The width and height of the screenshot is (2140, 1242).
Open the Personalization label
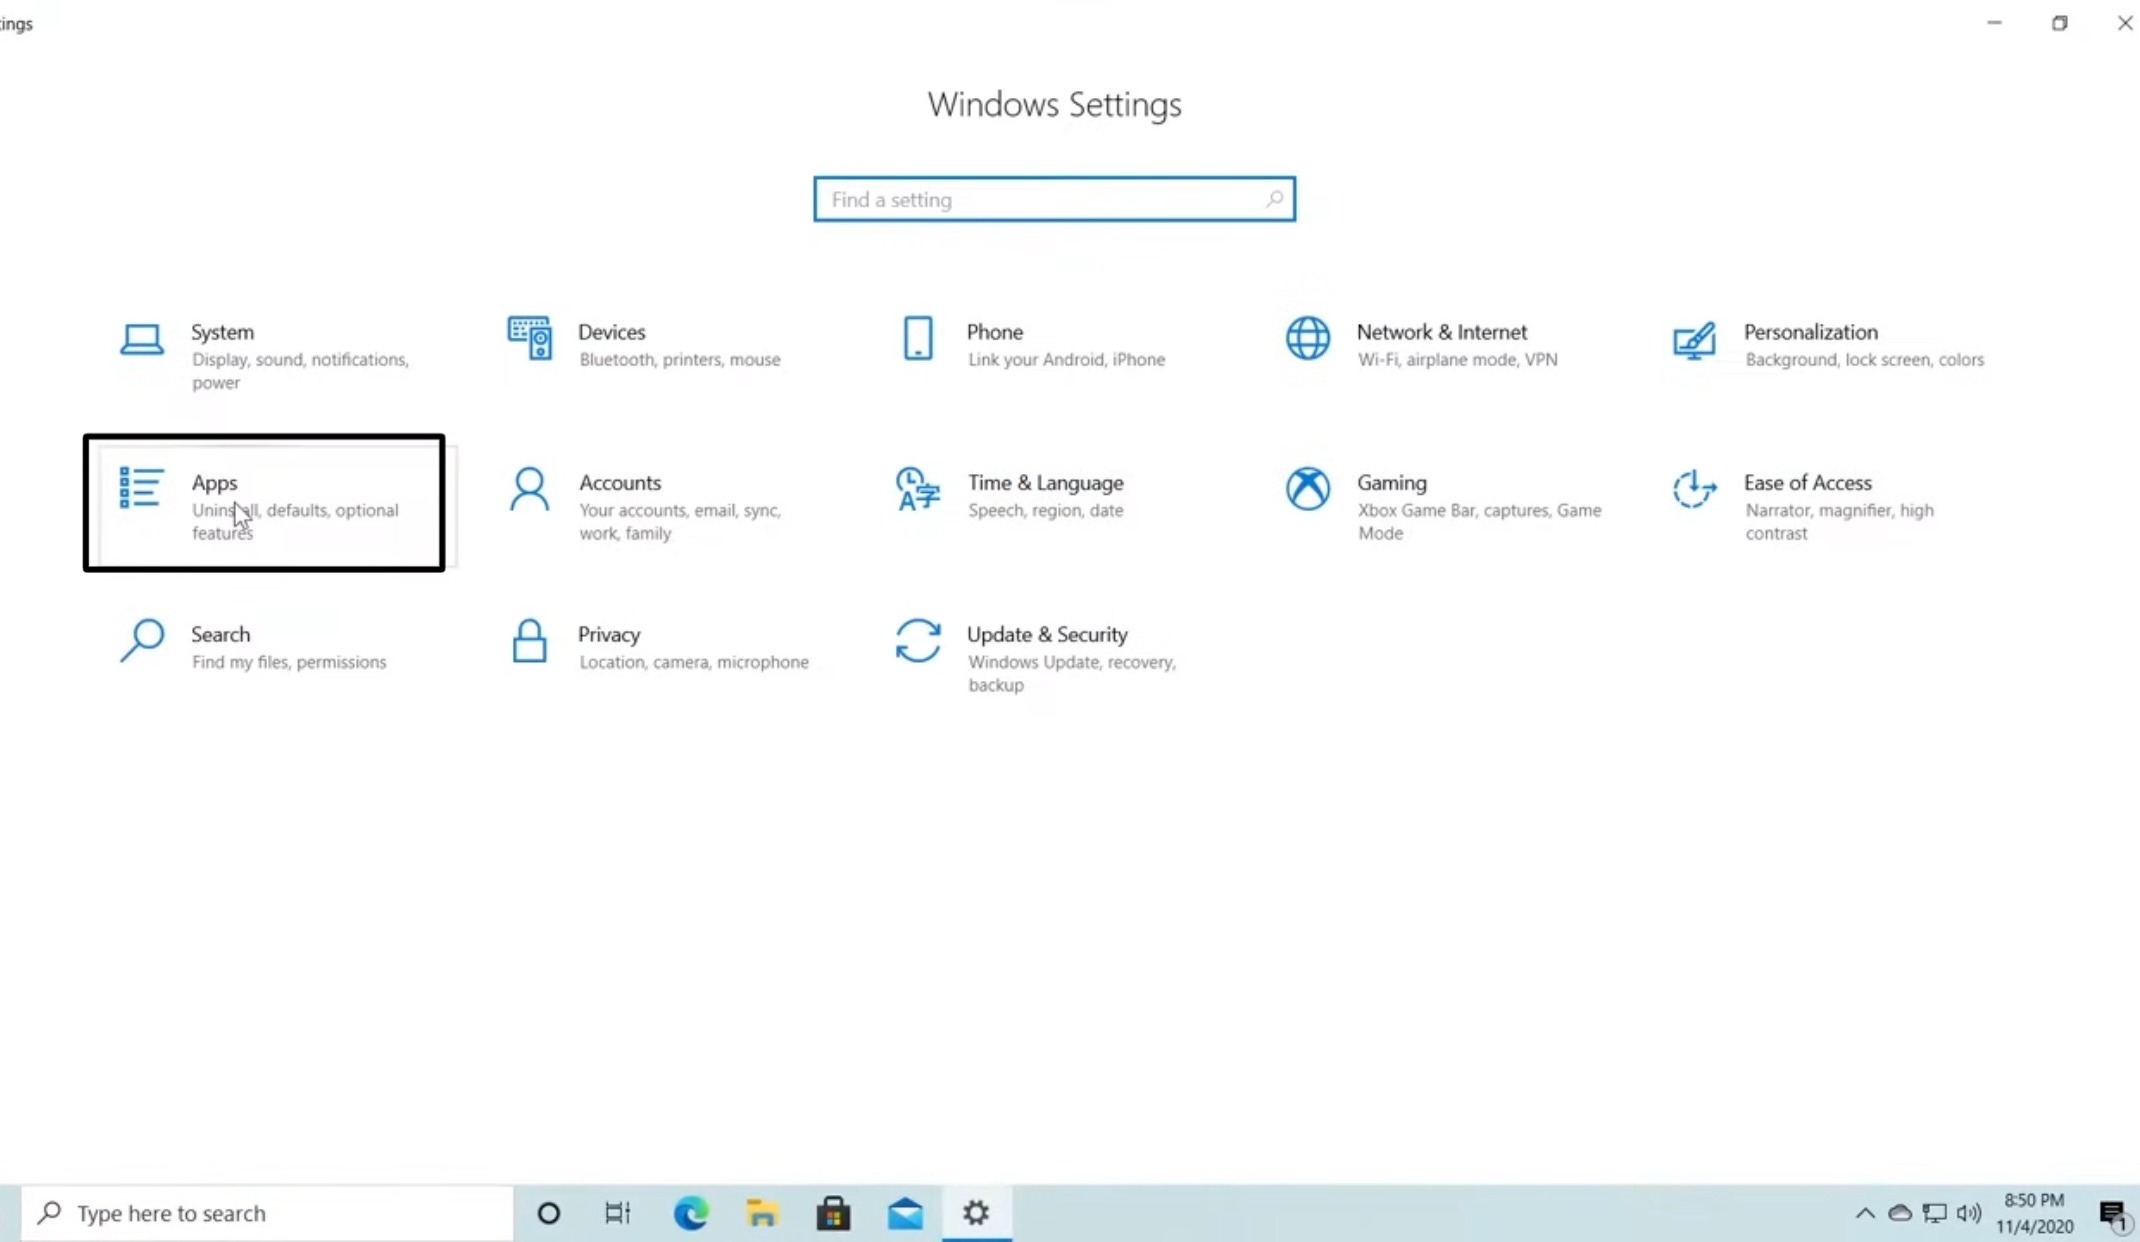tap(1810, 332)
